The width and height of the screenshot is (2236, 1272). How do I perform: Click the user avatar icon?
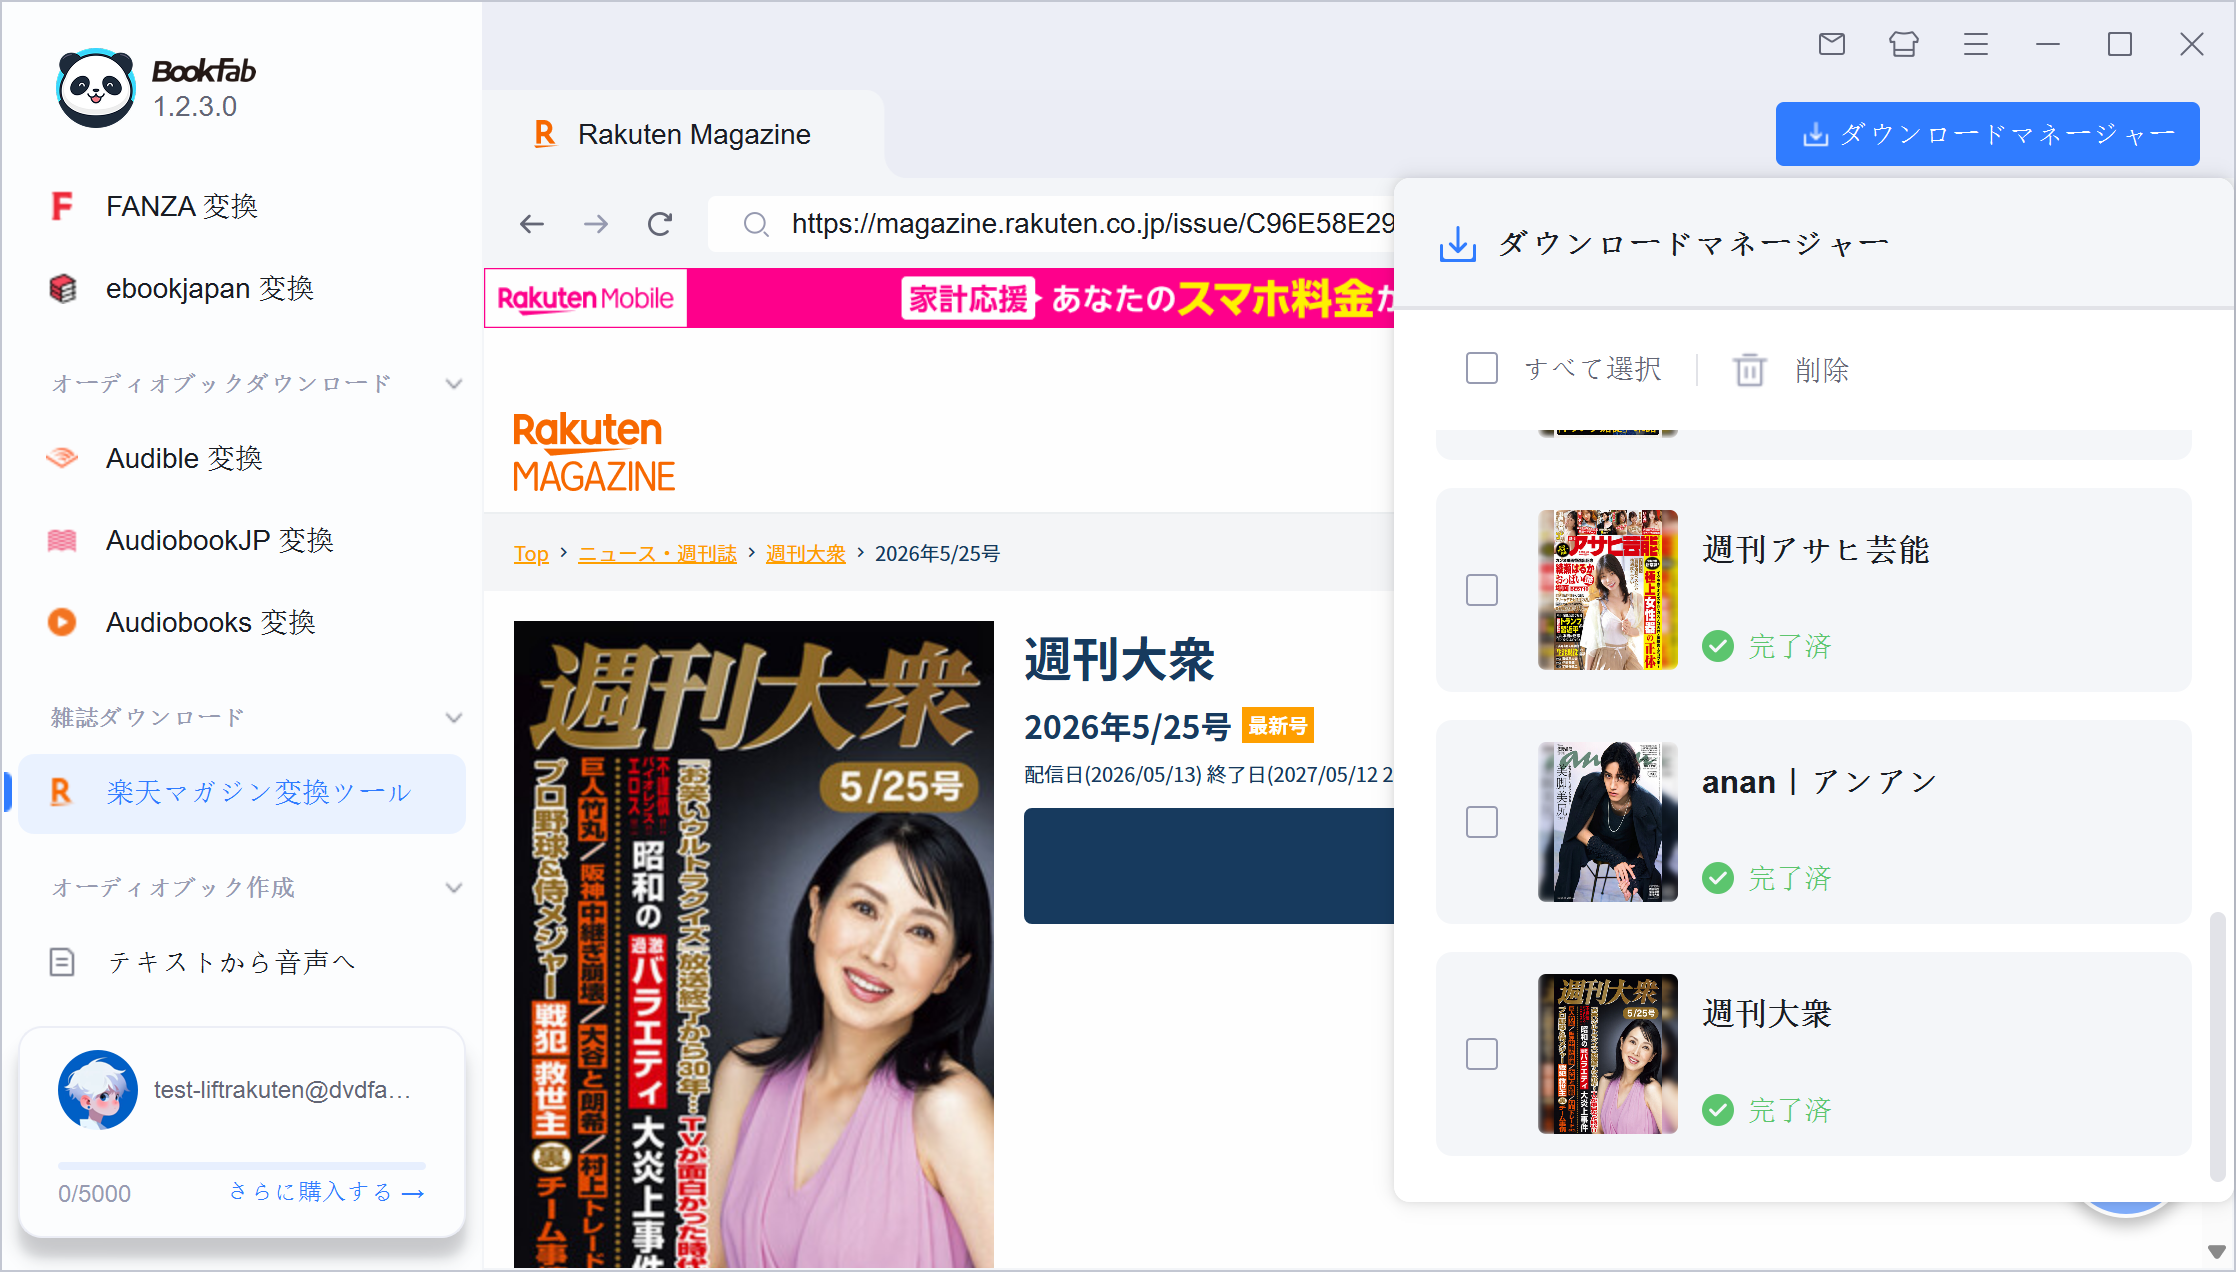coord(98,1090)
